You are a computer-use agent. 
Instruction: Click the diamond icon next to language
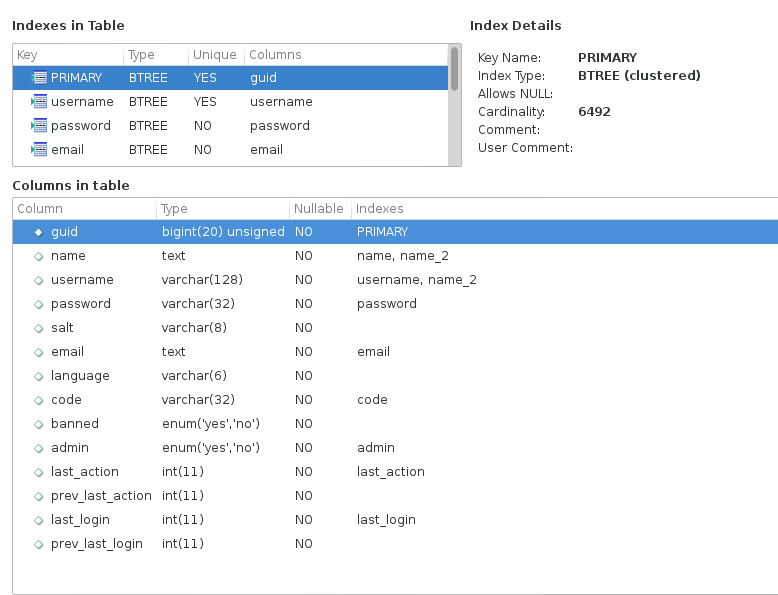pos(39,376)
